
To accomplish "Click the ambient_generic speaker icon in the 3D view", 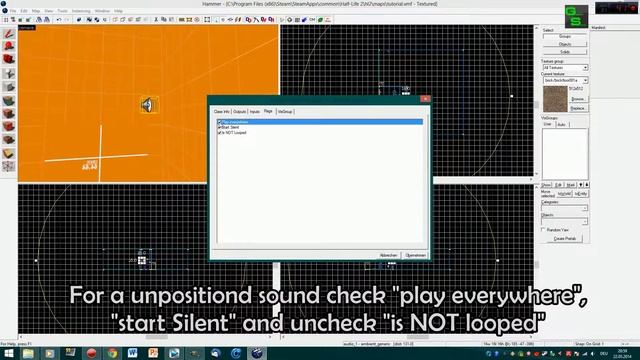I will [x=149, y=105].
